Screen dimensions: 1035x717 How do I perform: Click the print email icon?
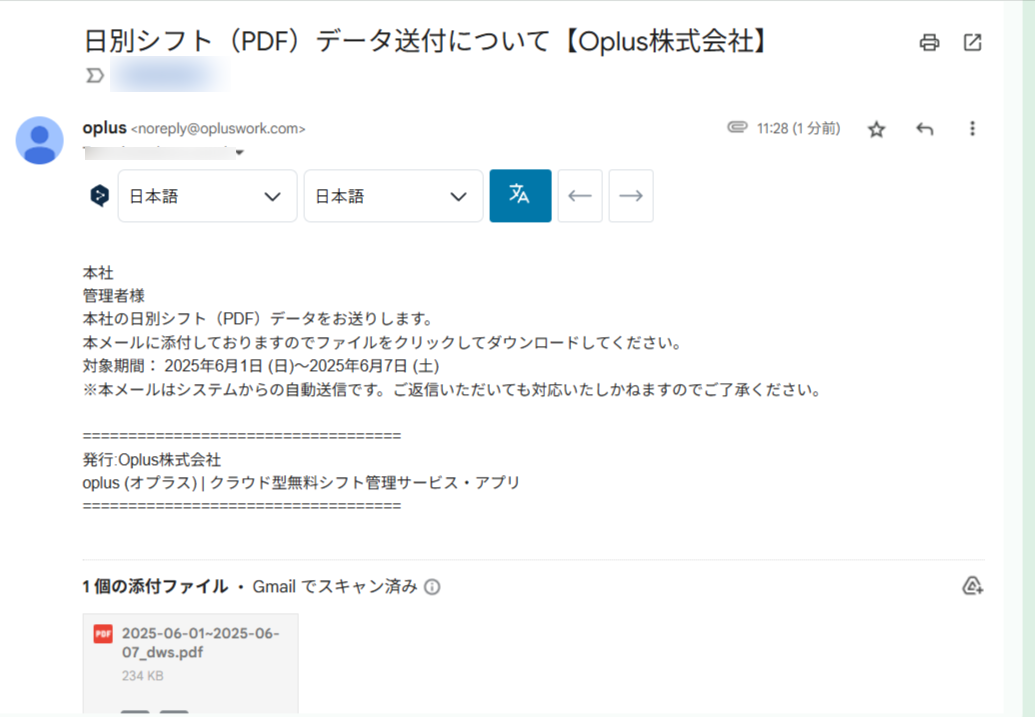tap(929, 42)
